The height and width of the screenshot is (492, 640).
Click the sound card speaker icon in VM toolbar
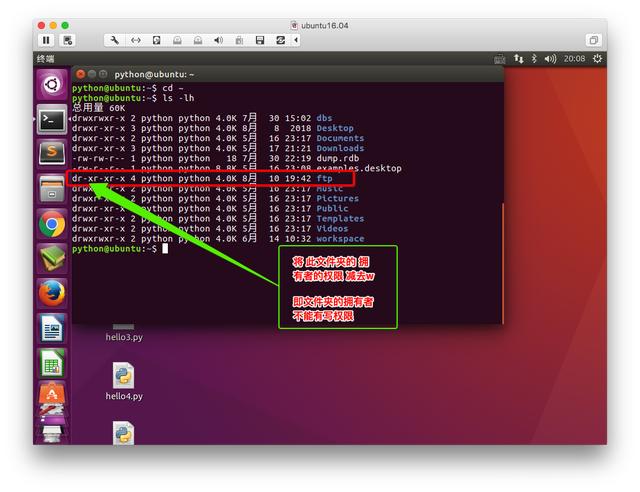(x=218, y=40)
